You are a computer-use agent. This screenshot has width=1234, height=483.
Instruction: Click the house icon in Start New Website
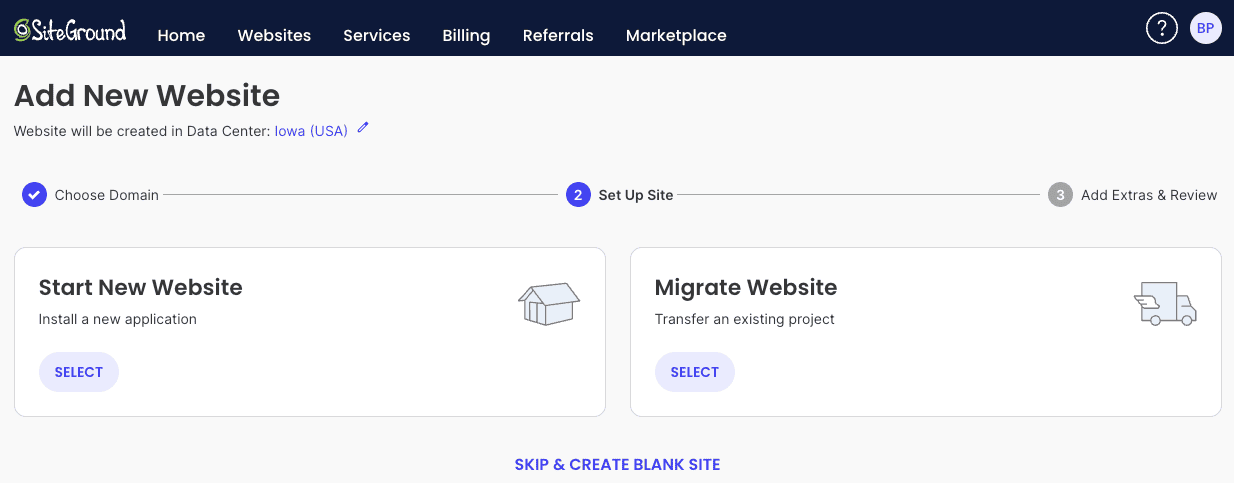click(549, 304)
